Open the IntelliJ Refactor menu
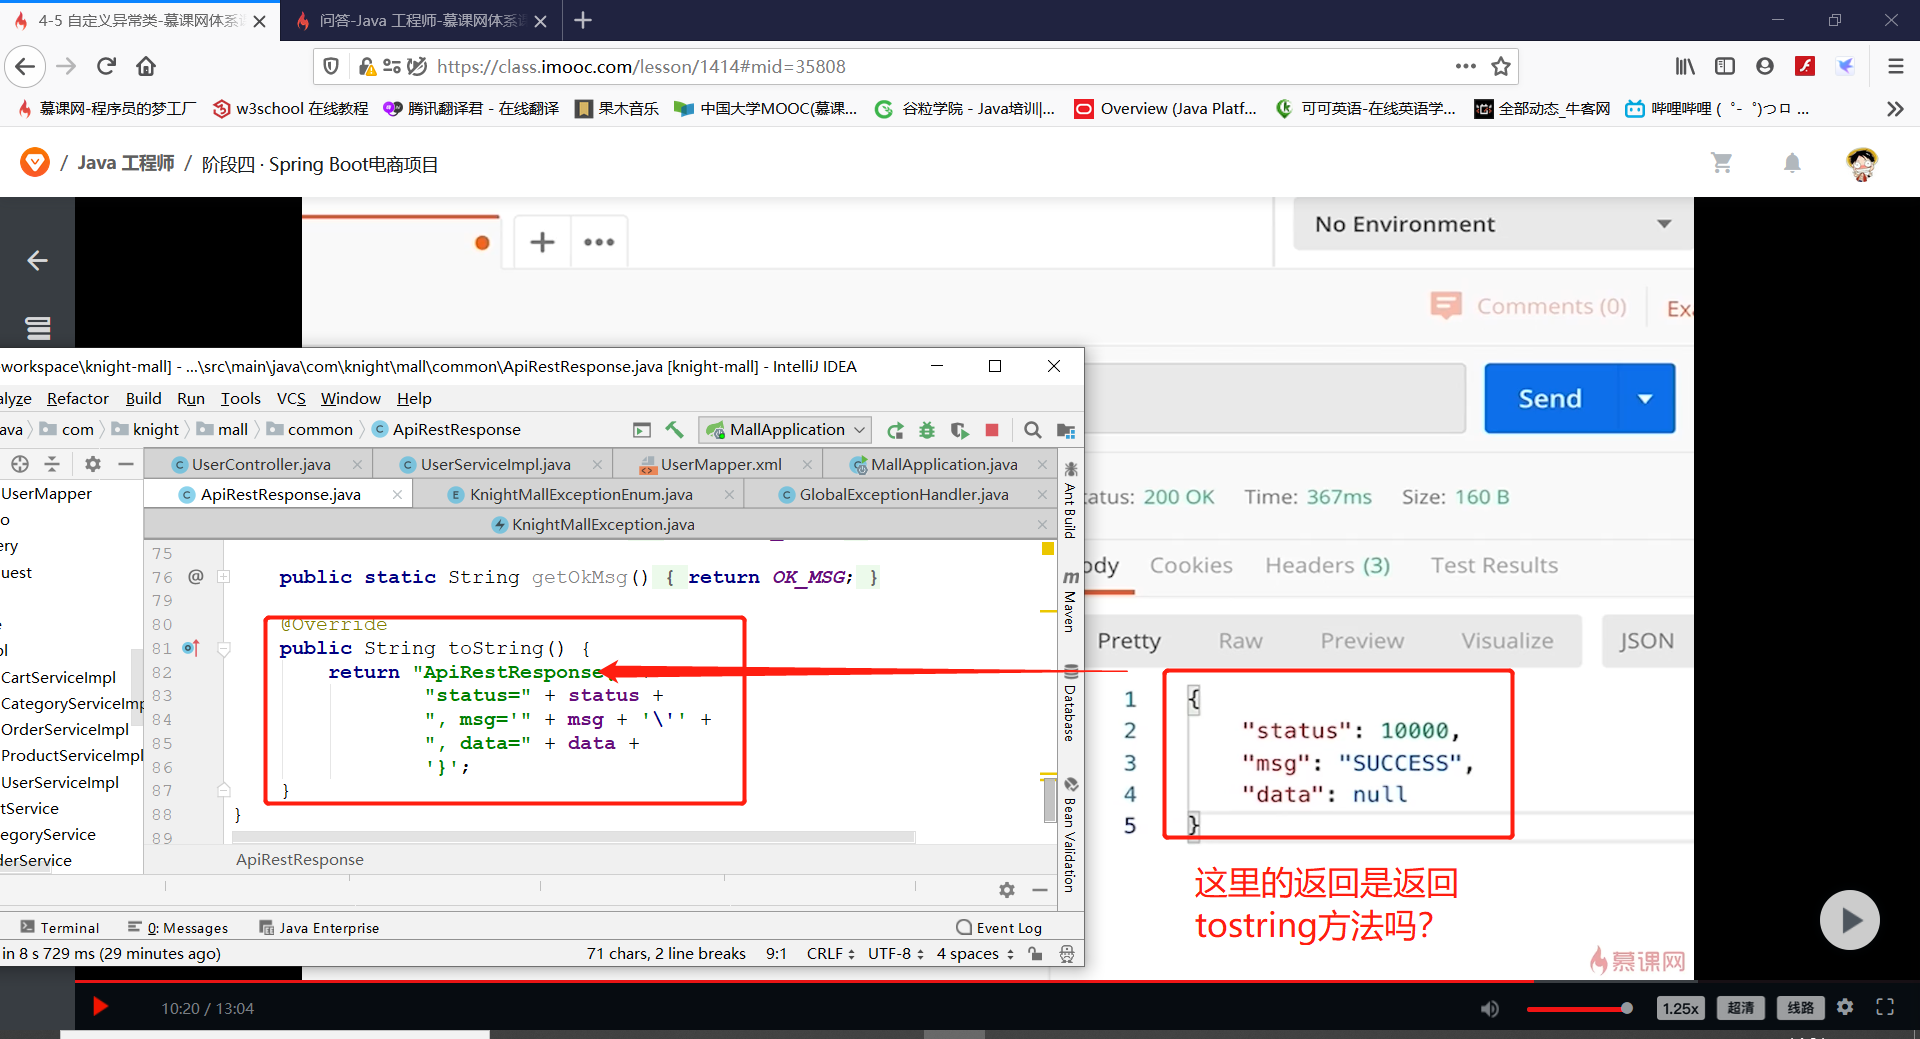The width and height of the screenshot is (1920, 1039). click(77, 398)
